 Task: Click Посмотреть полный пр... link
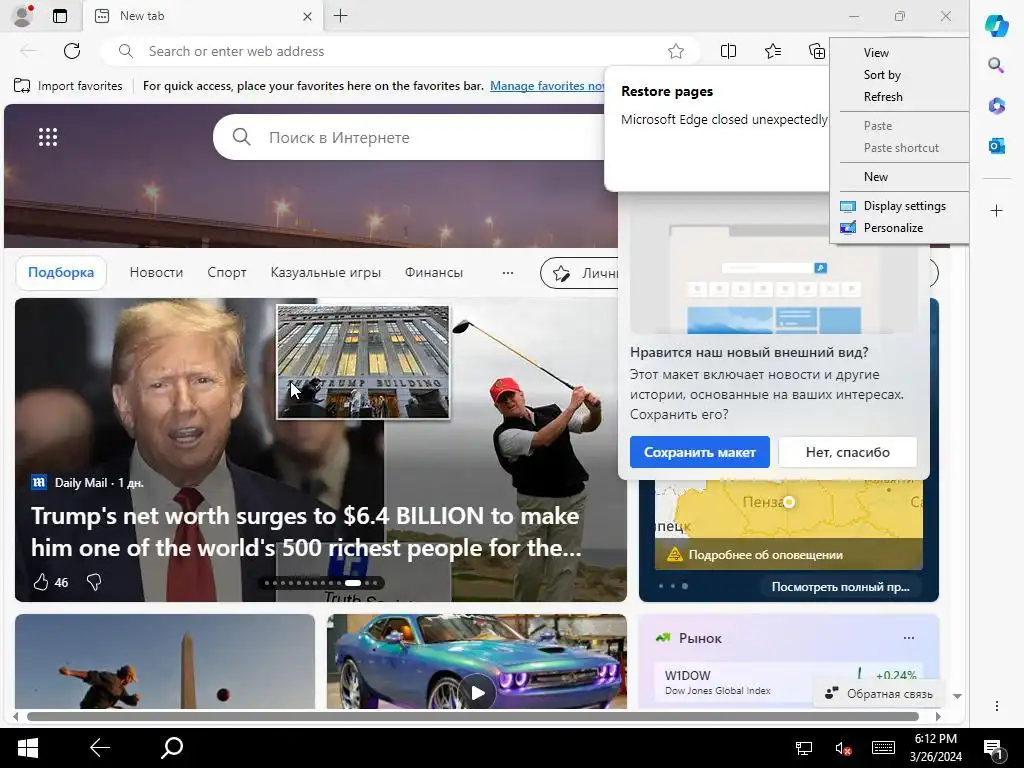[x=840, y=586]
